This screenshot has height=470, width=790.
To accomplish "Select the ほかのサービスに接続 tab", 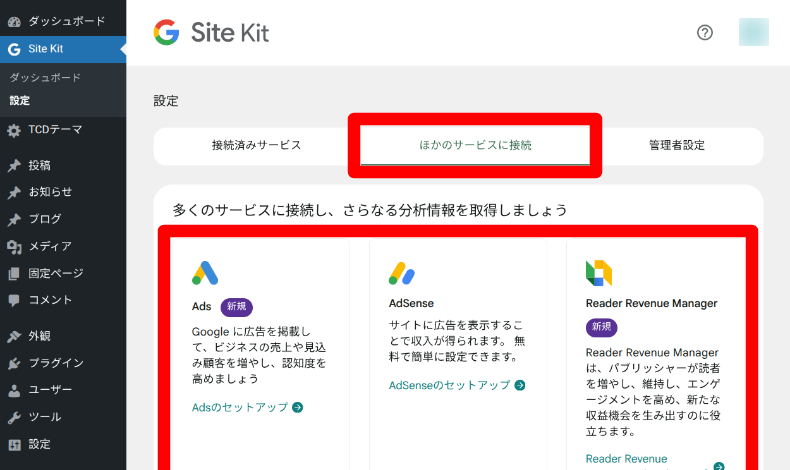I will (x=475, y=146).
